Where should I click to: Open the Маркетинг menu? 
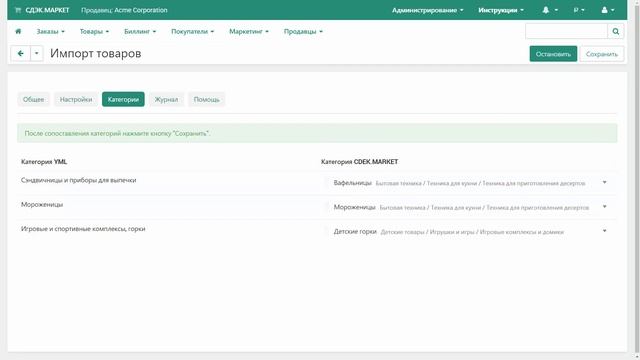249,31
